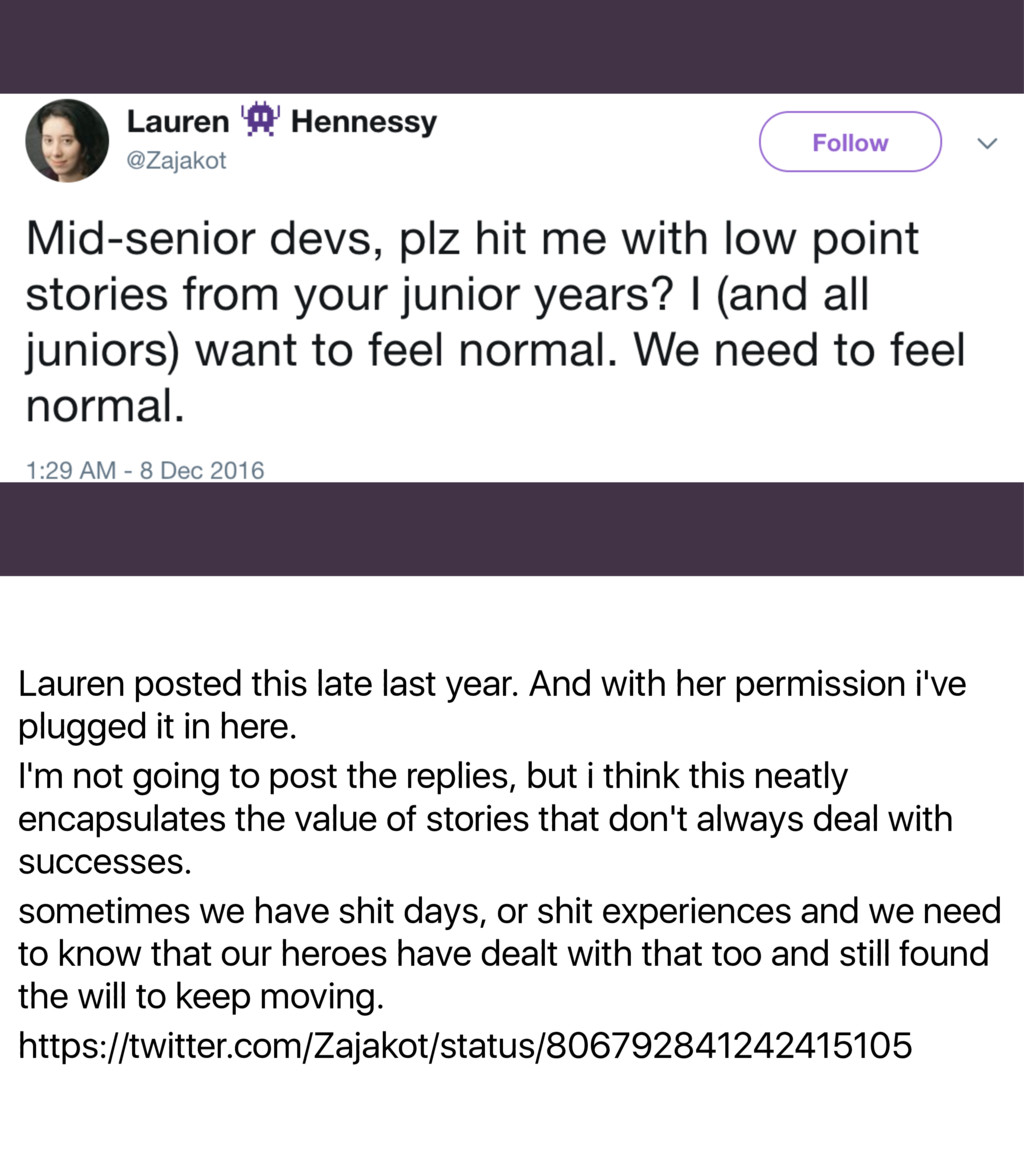The image size is (1024, 1152).
Task: Click the word "successes."
Action: pos(104,862)
